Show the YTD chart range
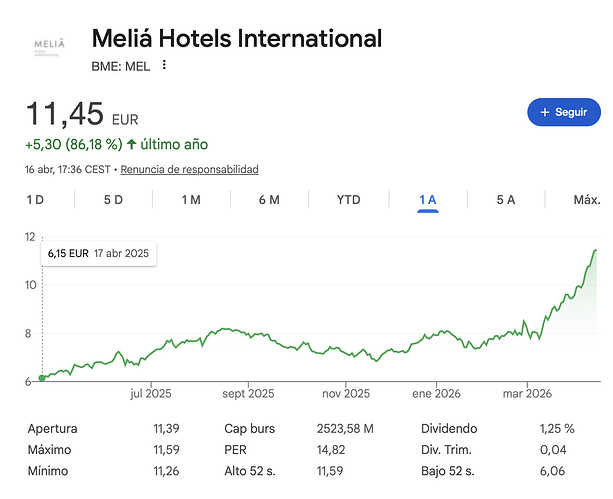Image resolution: width=613 pixels, height=499 pixels. (x=348, y=200)
